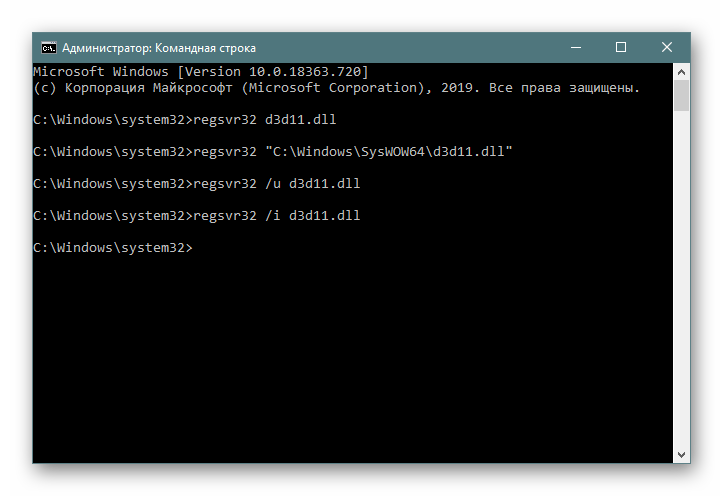Click the scrollbar down arrow
The width and height of the screenshot is (723, 496).
coord(682,455)
